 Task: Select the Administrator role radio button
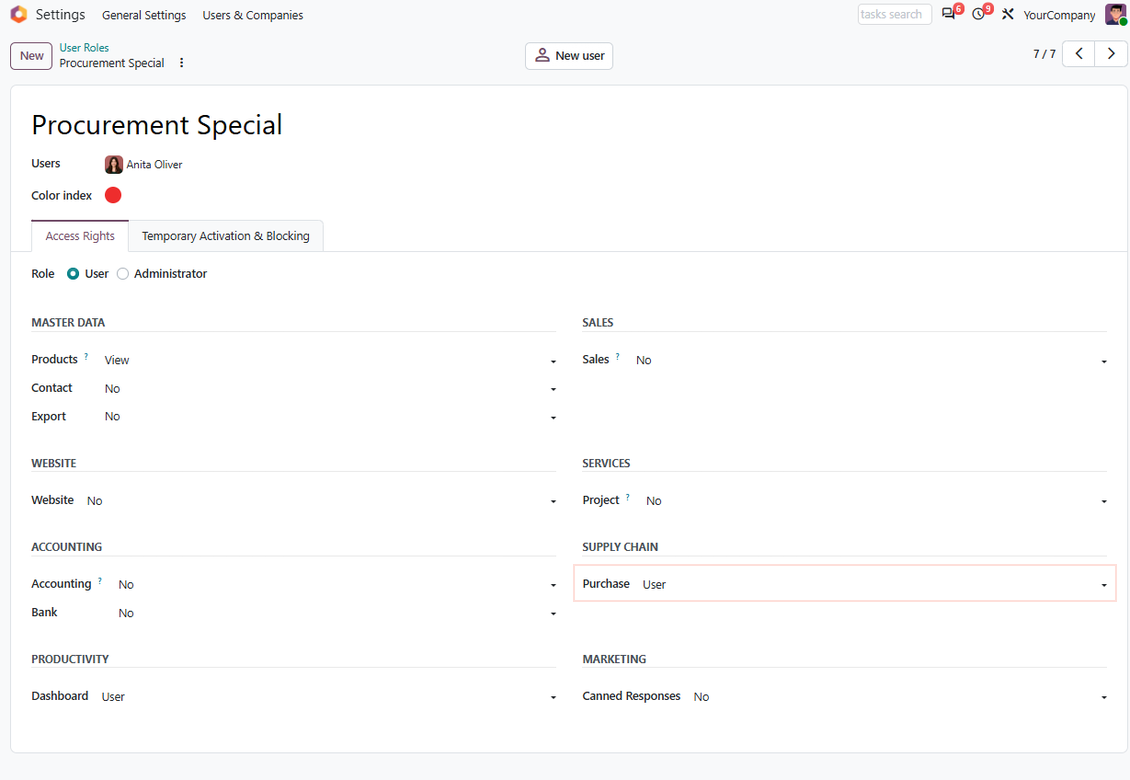point(123,274)
